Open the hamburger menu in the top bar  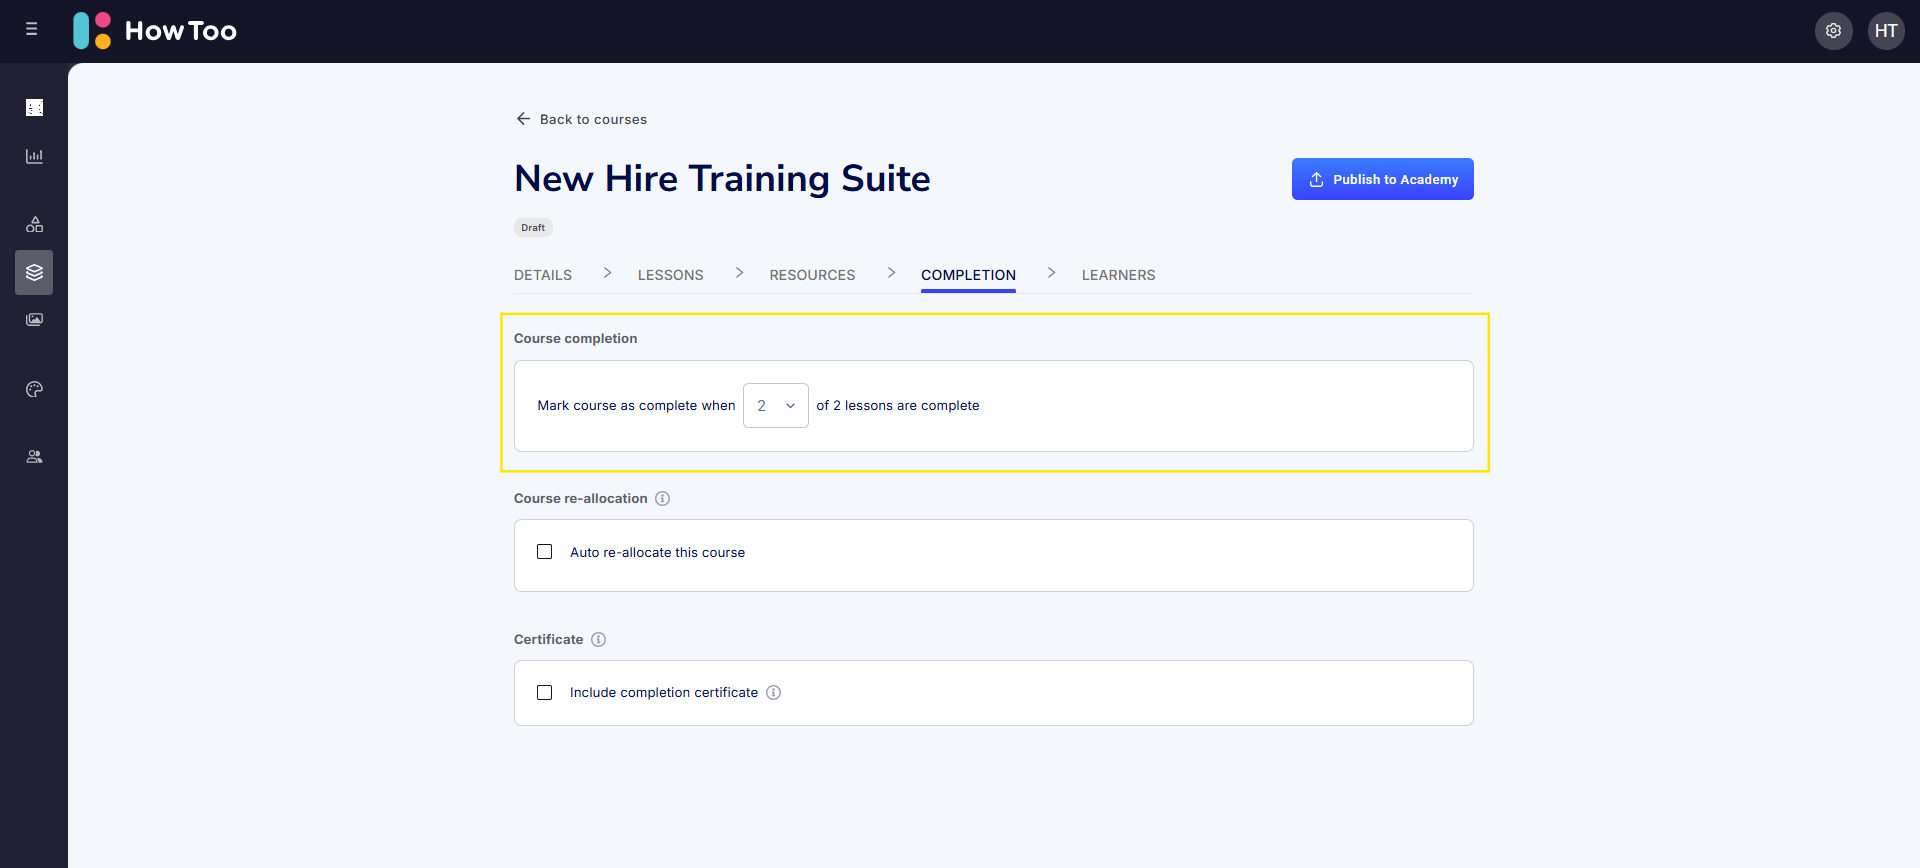click(32, 30)
